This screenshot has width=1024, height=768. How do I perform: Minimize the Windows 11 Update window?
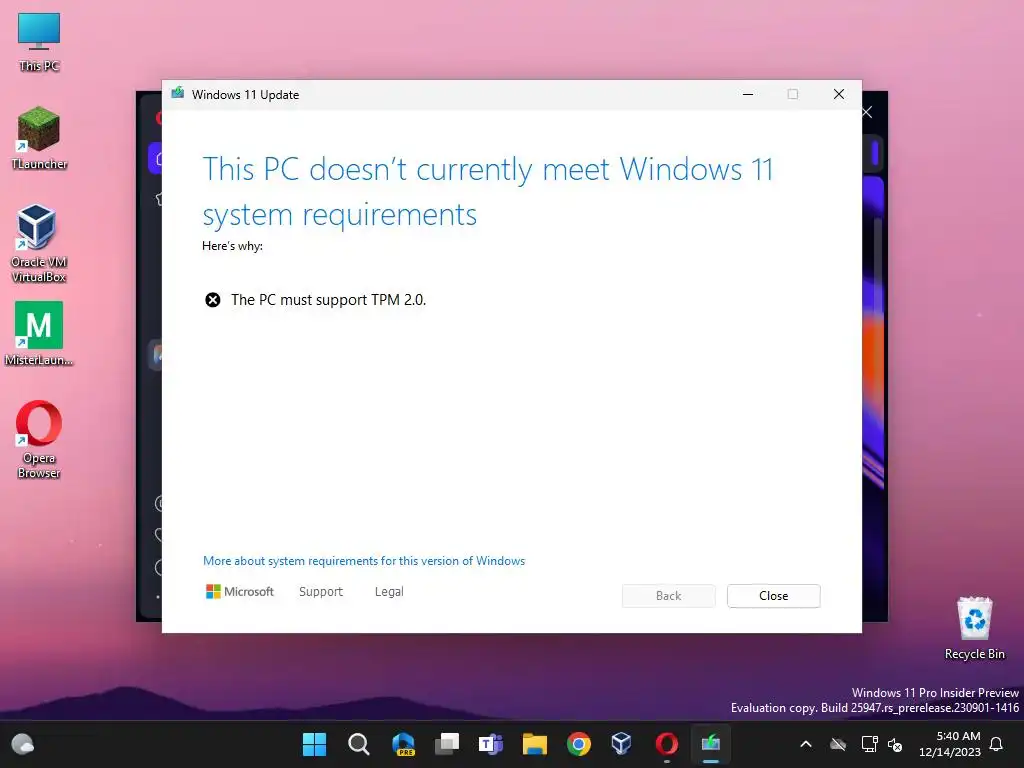tap(748, 95)
